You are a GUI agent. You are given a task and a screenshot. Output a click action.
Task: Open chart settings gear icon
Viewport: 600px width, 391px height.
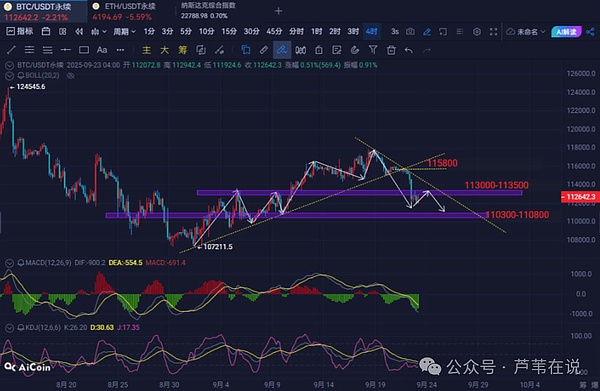click(x=477, y=32)
